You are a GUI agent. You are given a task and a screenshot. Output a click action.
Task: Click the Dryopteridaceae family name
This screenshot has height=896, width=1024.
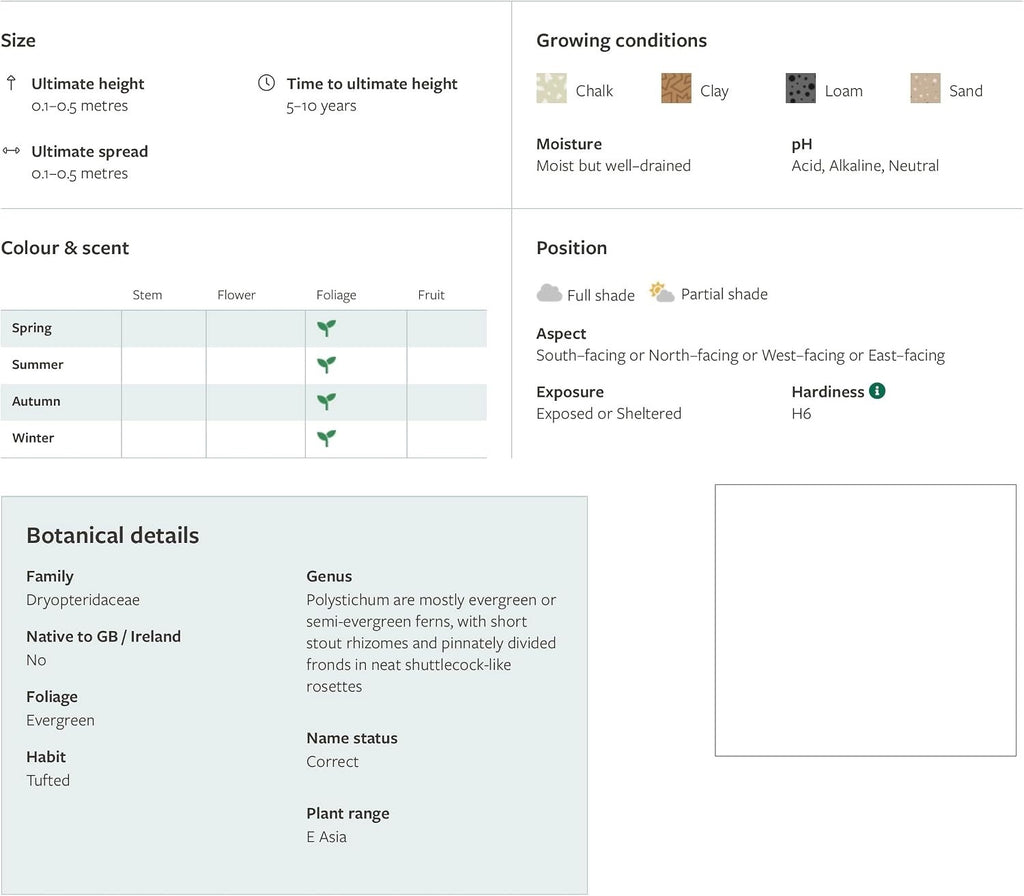[x=83, y=600]
